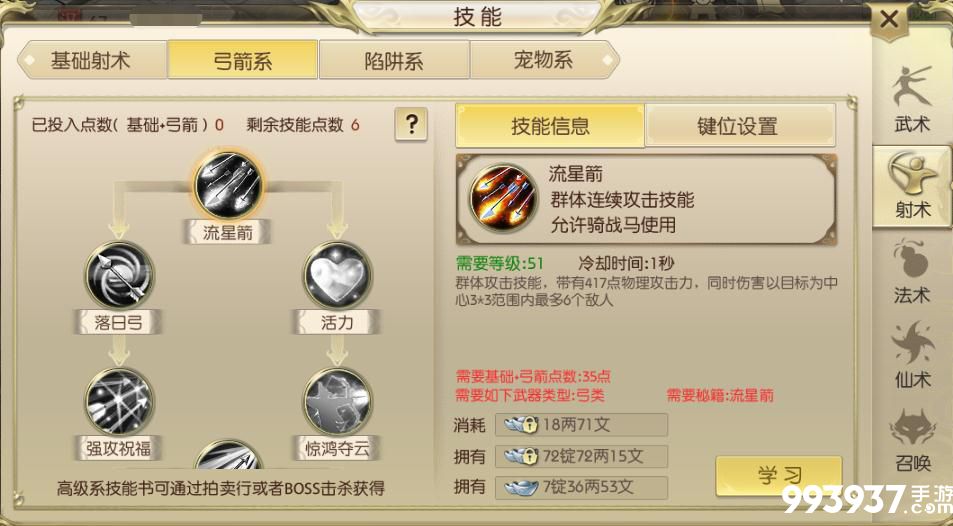Switch to the 陷阱系 tab
The height and width of the screenshot is (526, 953).
(394, 60)
